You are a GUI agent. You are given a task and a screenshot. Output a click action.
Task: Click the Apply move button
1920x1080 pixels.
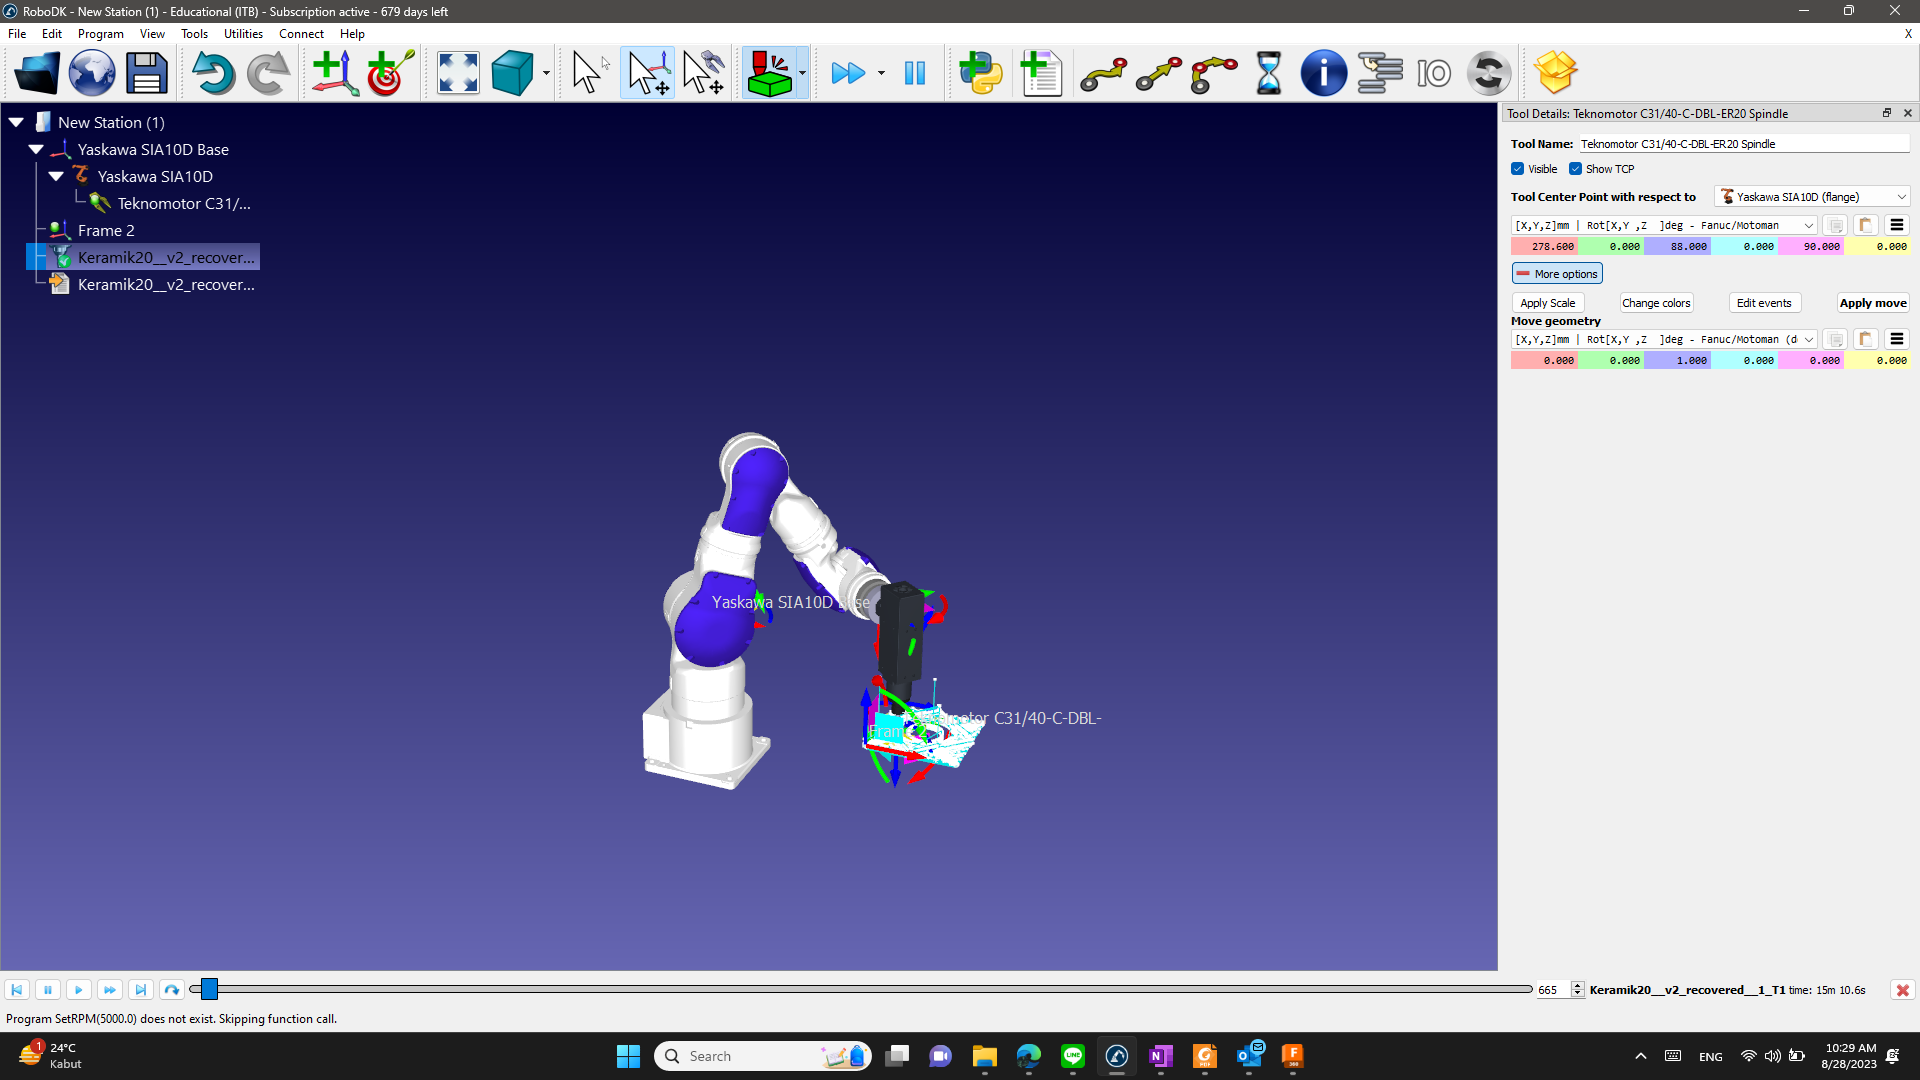click(x=1872, y=303)
